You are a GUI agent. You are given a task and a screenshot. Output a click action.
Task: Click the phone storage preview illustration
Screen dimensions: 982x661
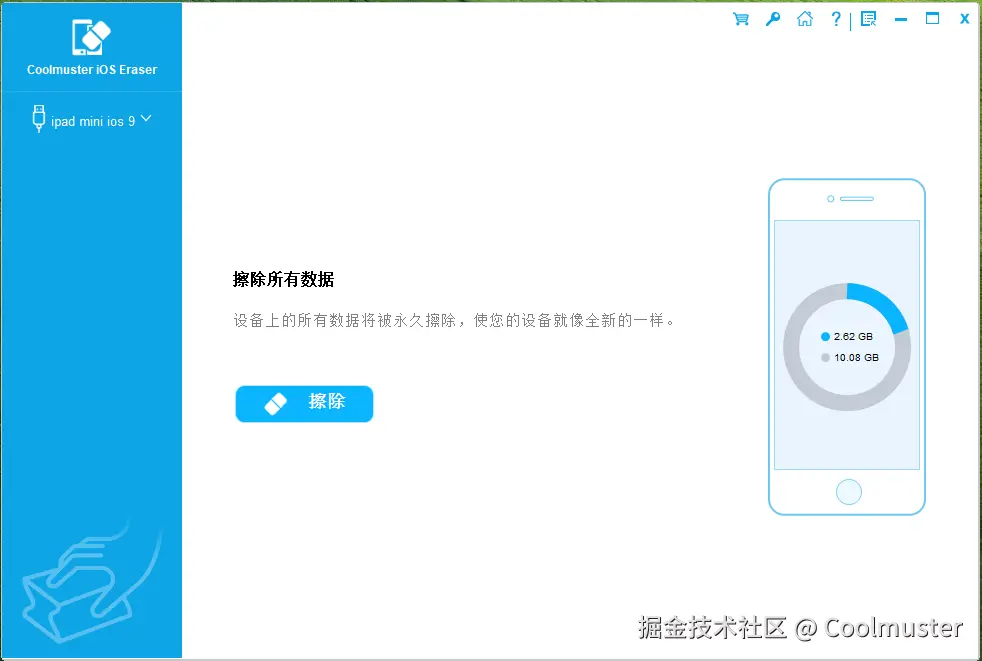[x=847, y=345]
